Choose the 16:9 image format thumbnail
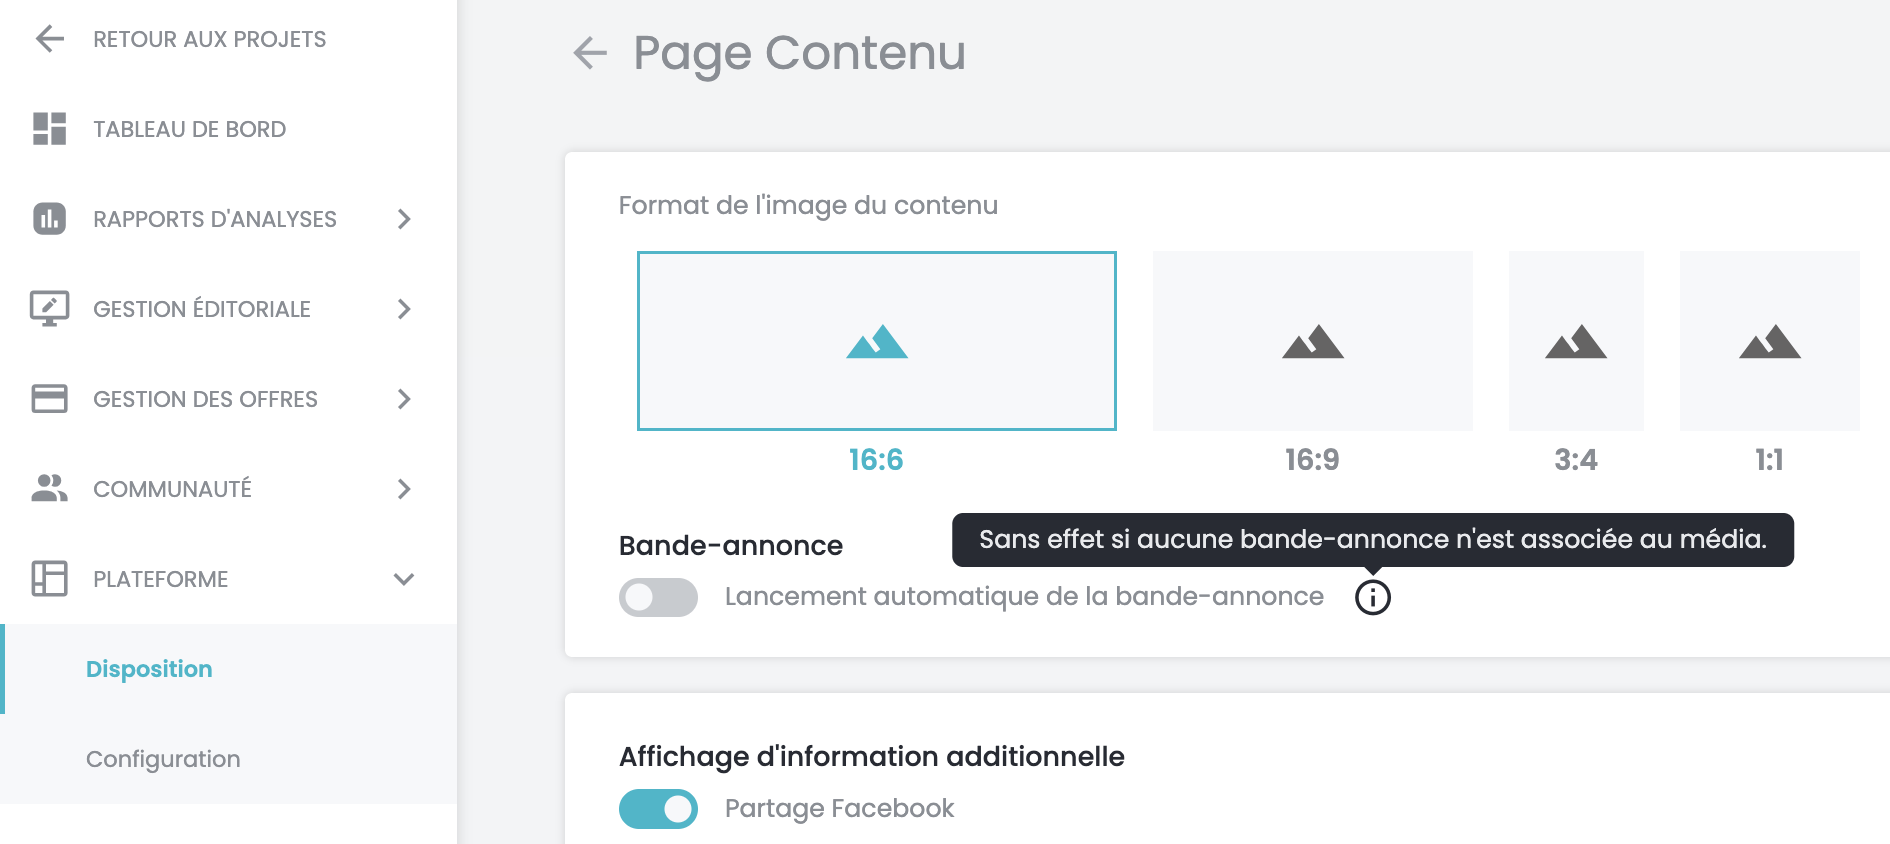This screenshot has width=1890, height=844. tap(1313, 341)
